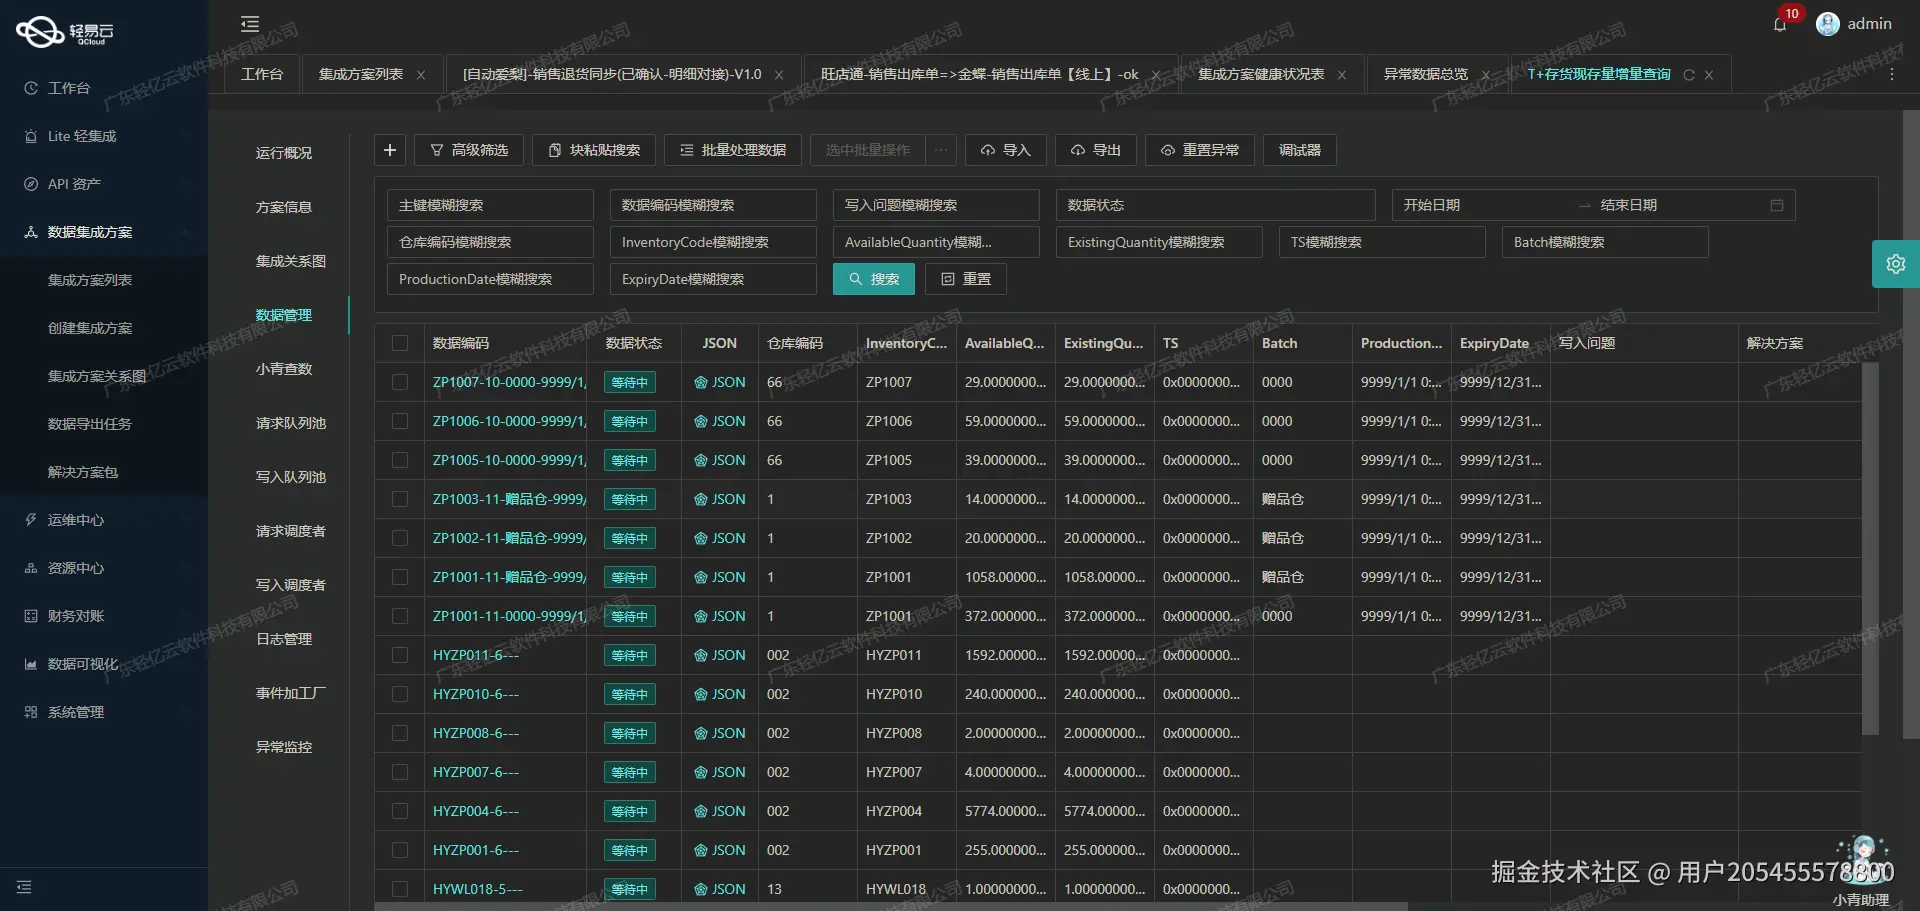
Task: Open the ZP1001-11-0000 data code link
Action: (x=509, y=616)
